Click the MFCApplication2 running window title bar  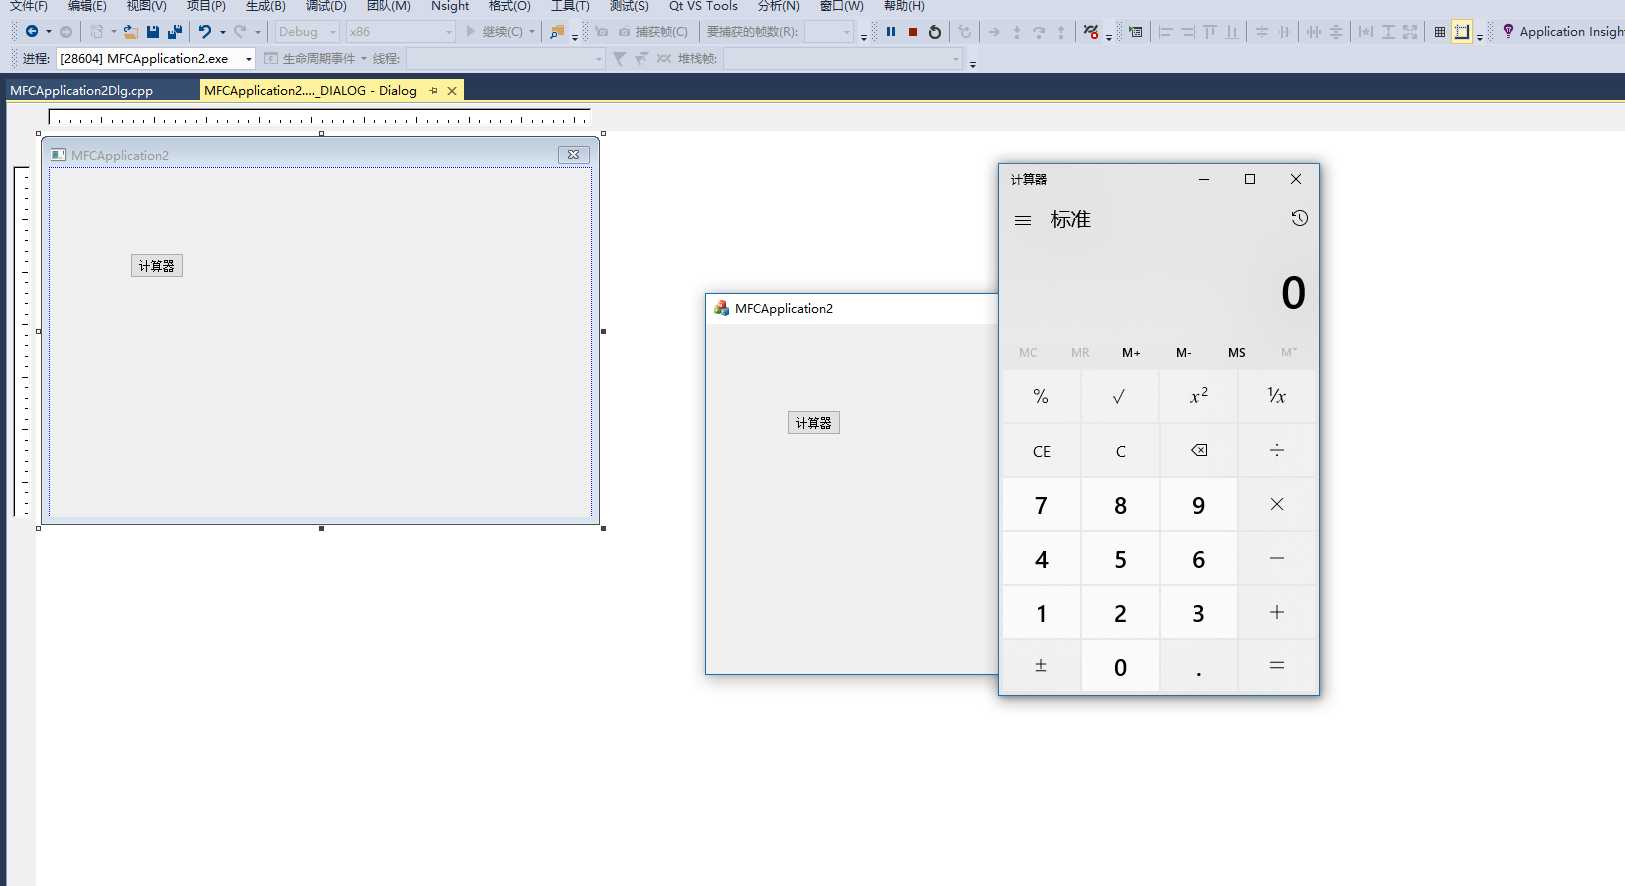coord(852,309)
